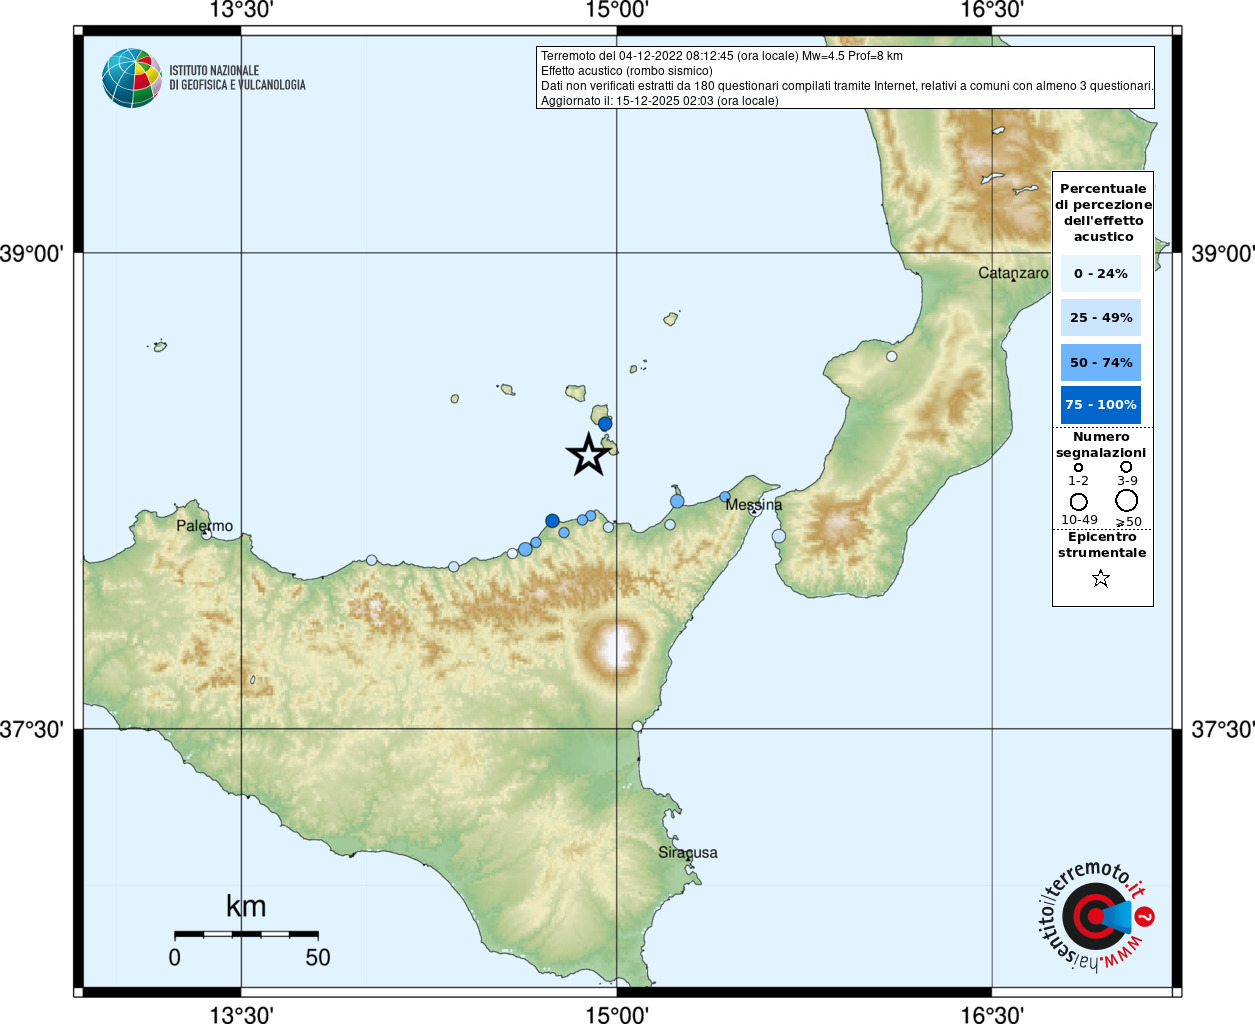This screenshot has width=1255, height=1024.
Task: Click the 'Effetto acustico (rombo sismico)' line
Action: point(627,71)
